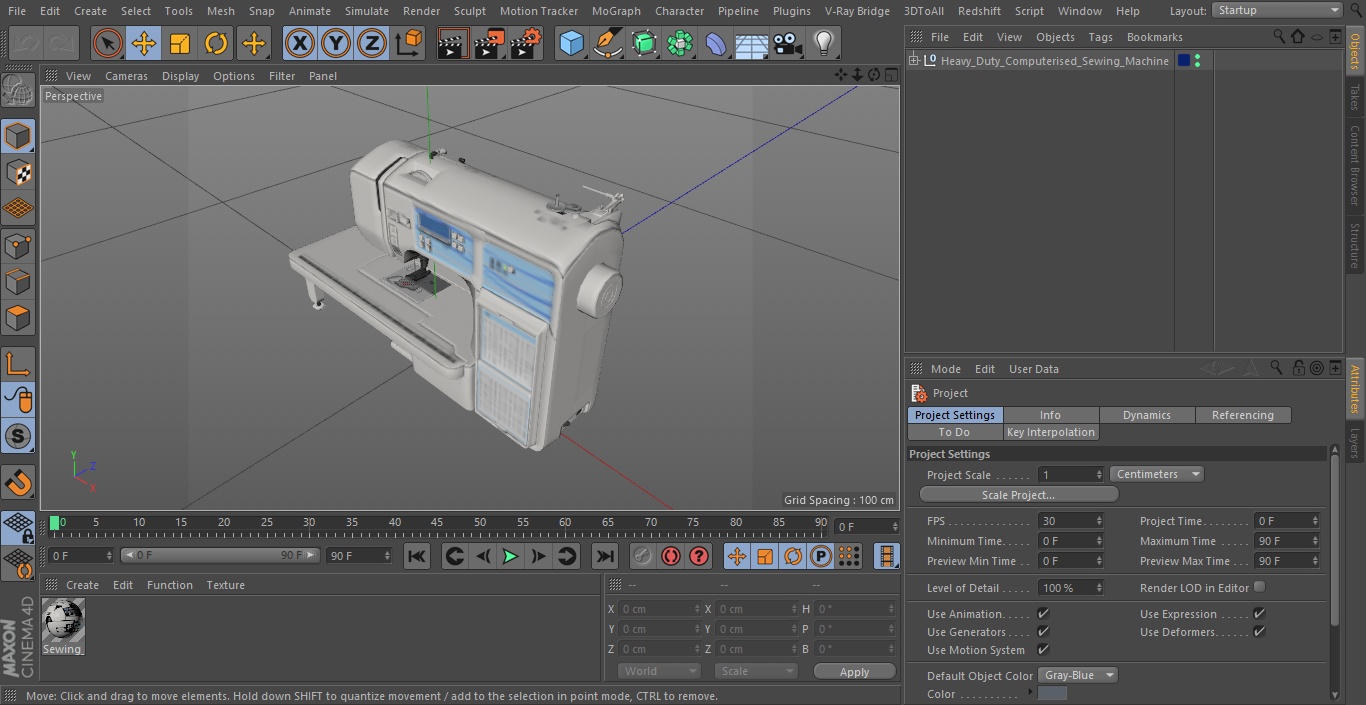Click the Scale Project button
The width and height of the screenshot is (1366, 705).
tap(1018, 494)
